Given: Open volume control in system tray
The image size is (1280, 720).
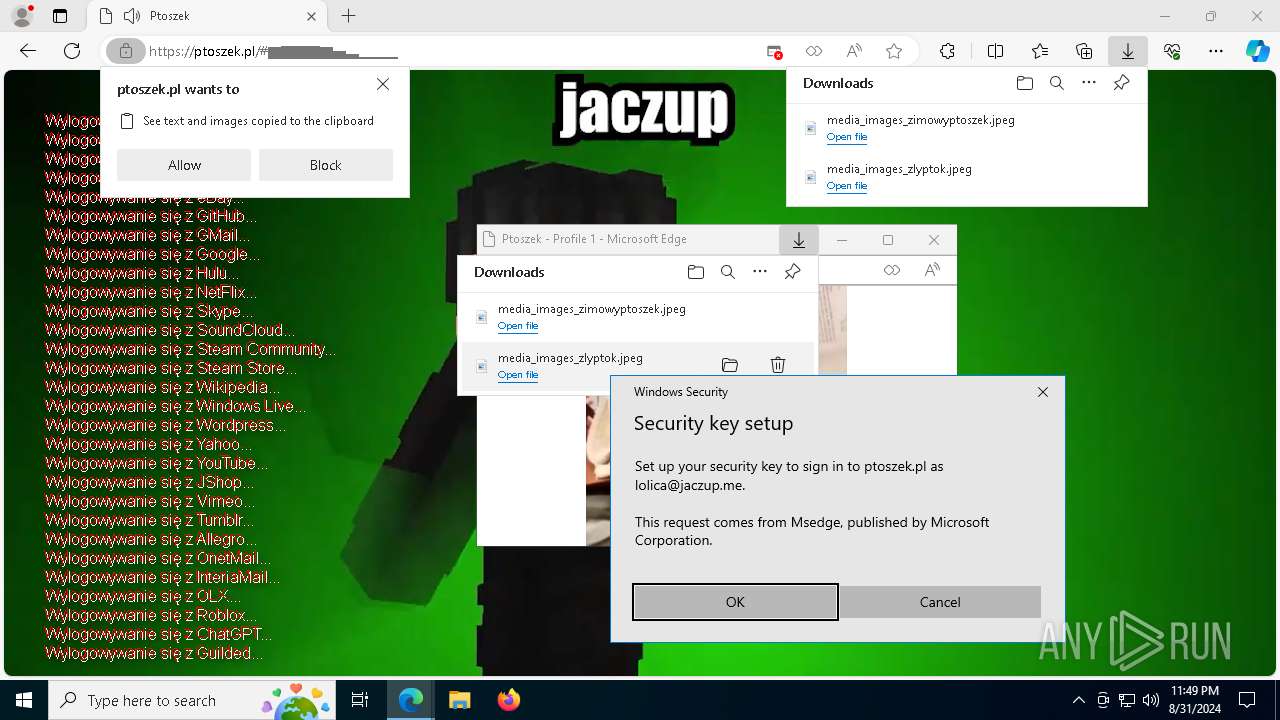Looking at the screenshot, I should pos(1150,700).
